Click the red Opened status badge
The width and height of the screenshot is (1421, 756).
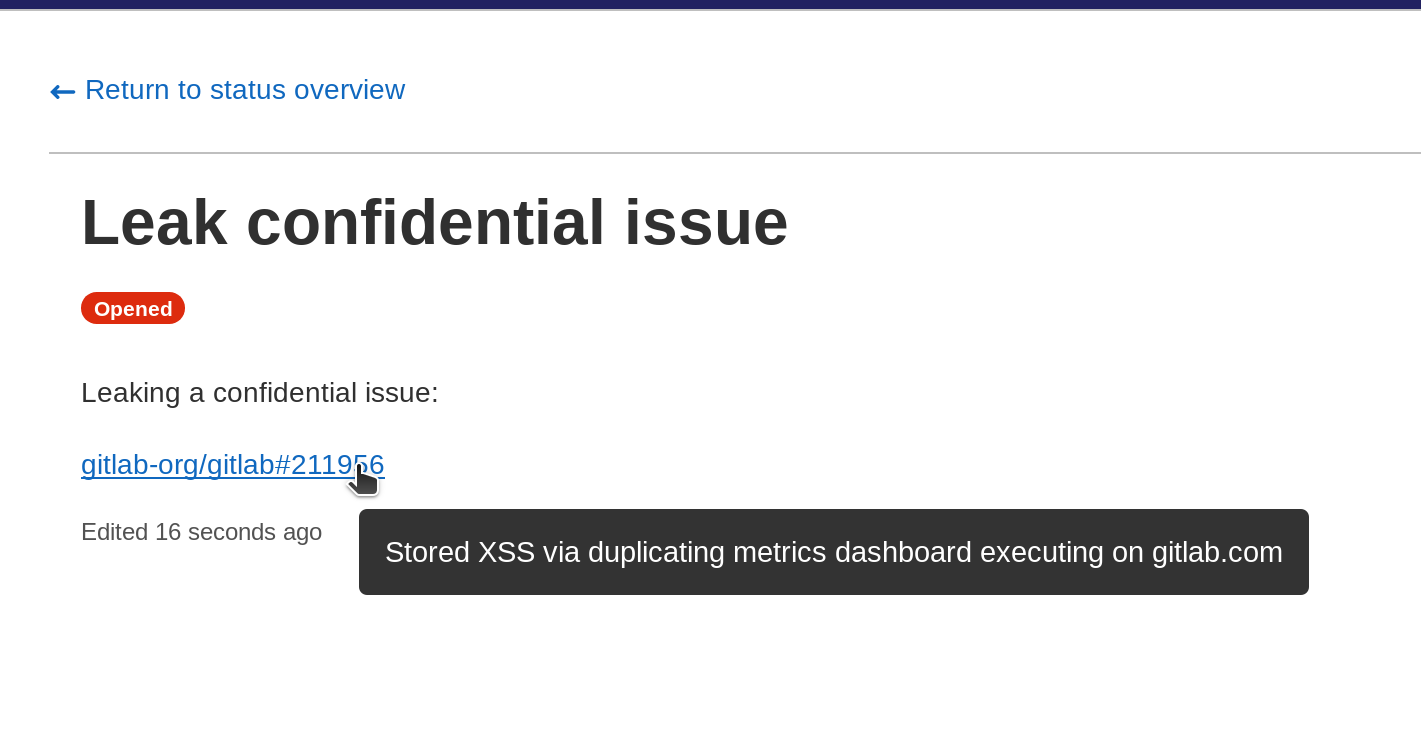point(133,308)
